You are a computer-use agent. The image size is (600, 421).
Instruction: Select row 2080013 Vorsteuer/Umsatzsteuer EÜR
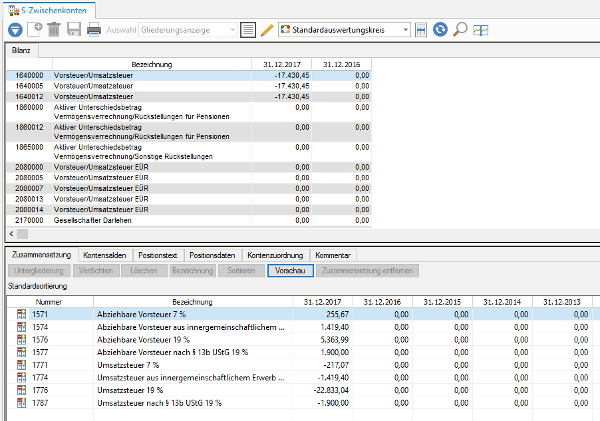click(189, 199)
